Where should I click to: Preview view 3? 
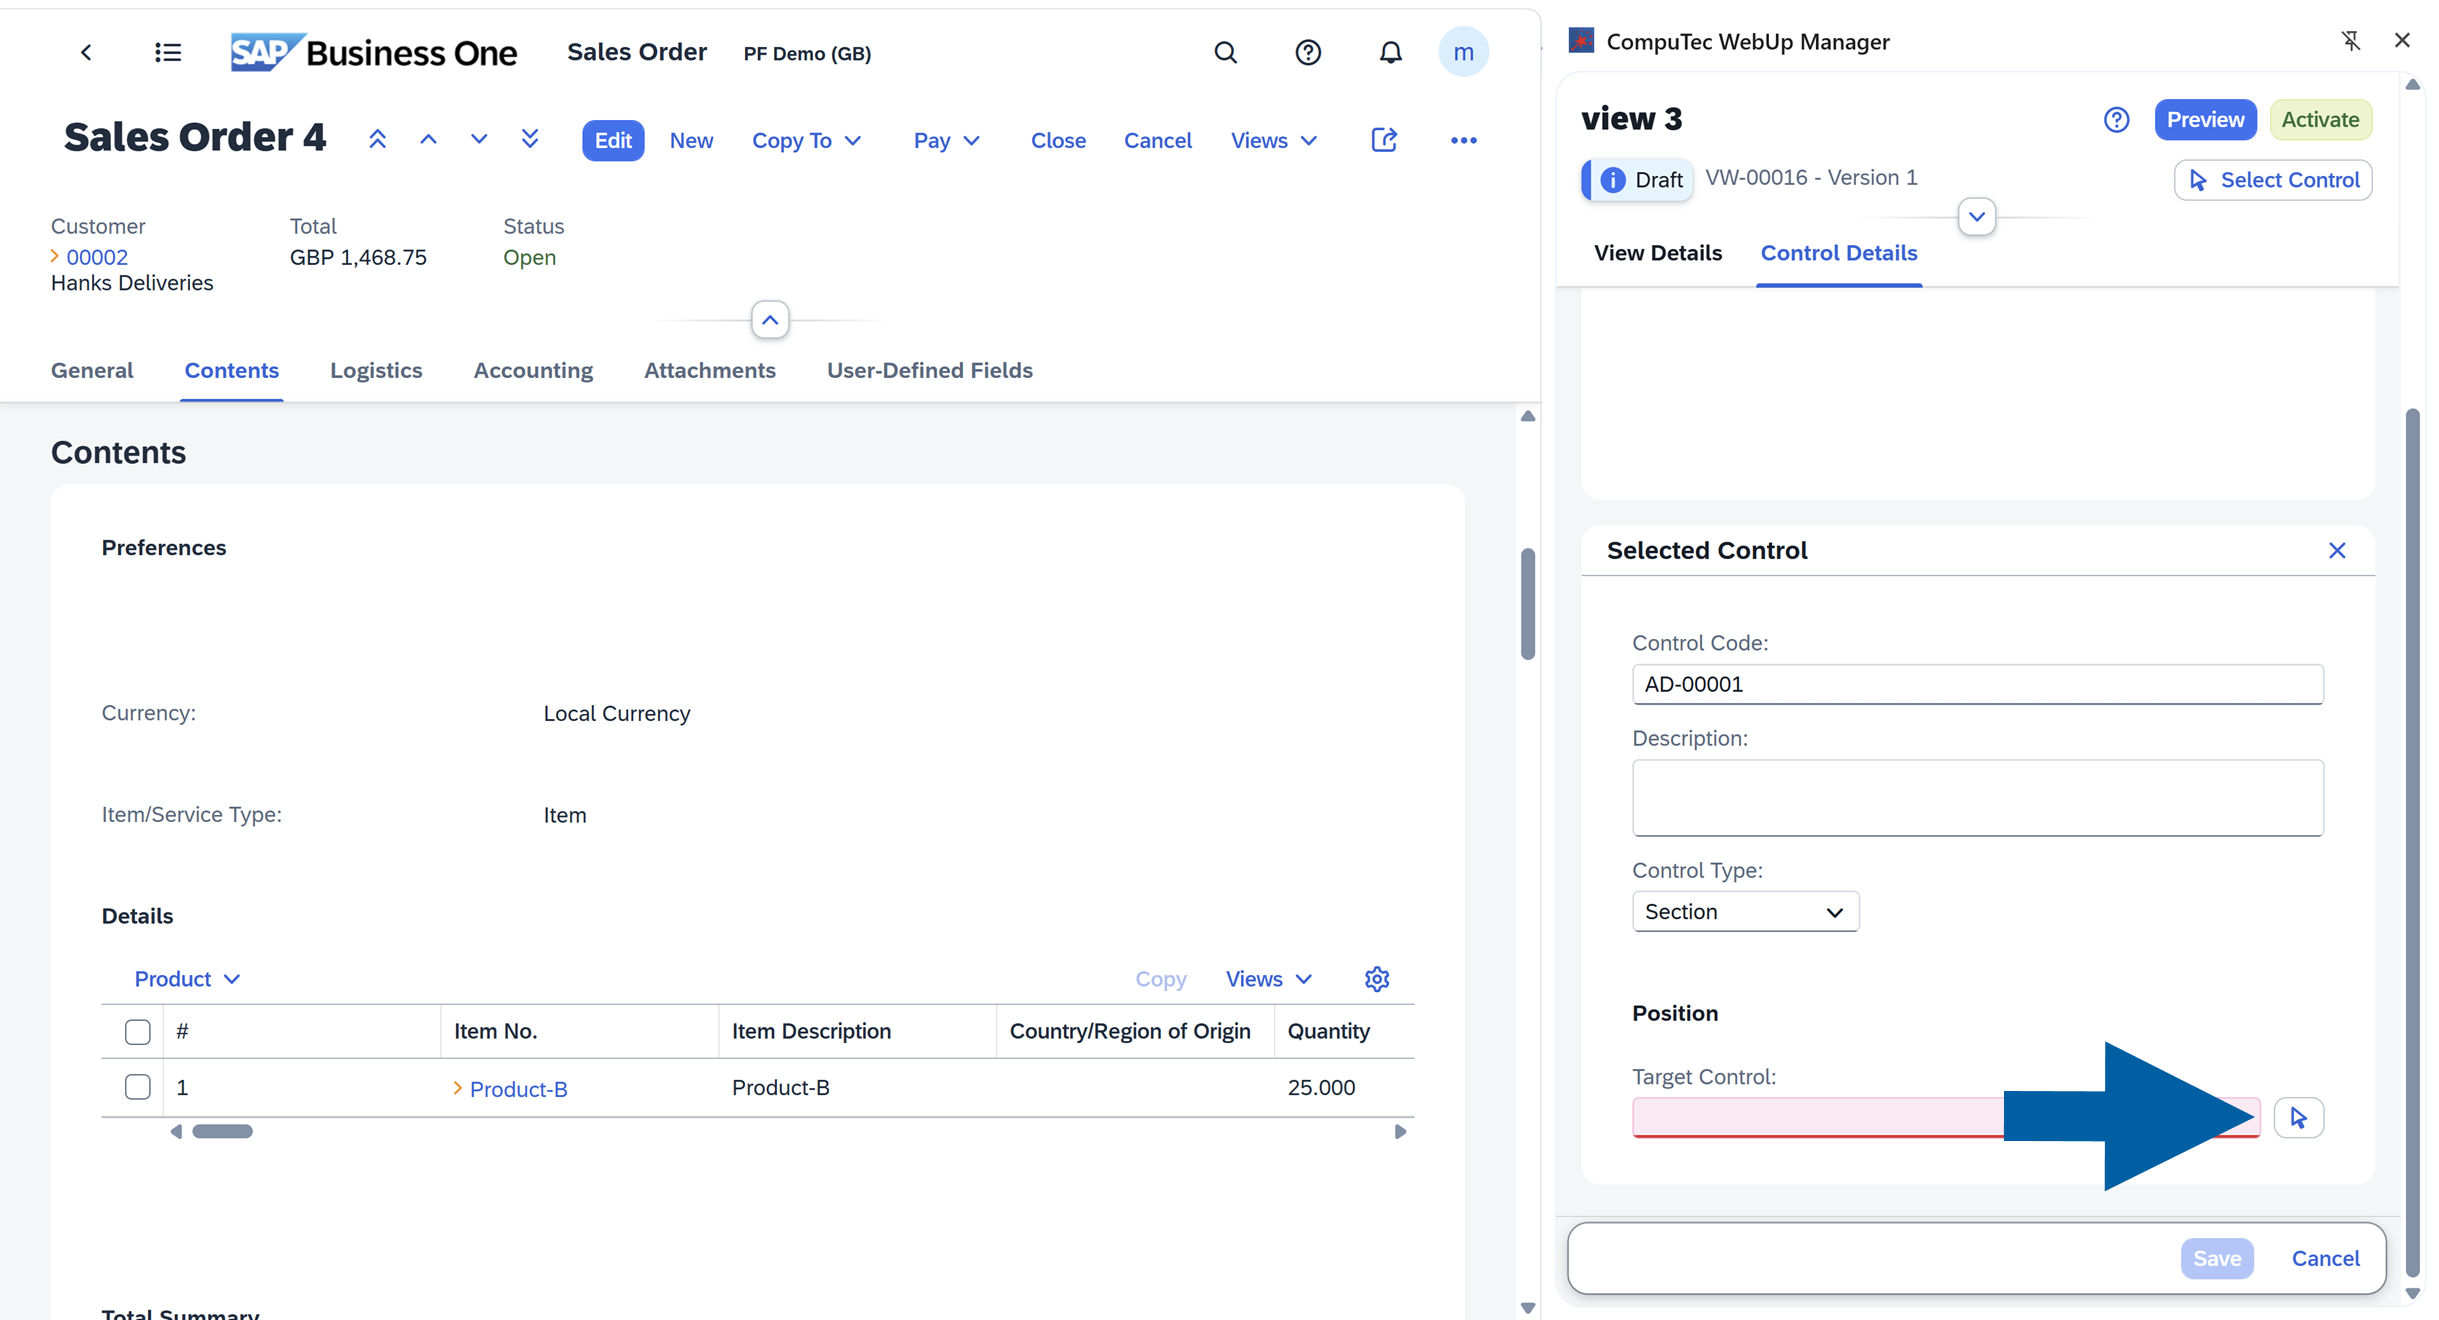[x=2205, y=120]
